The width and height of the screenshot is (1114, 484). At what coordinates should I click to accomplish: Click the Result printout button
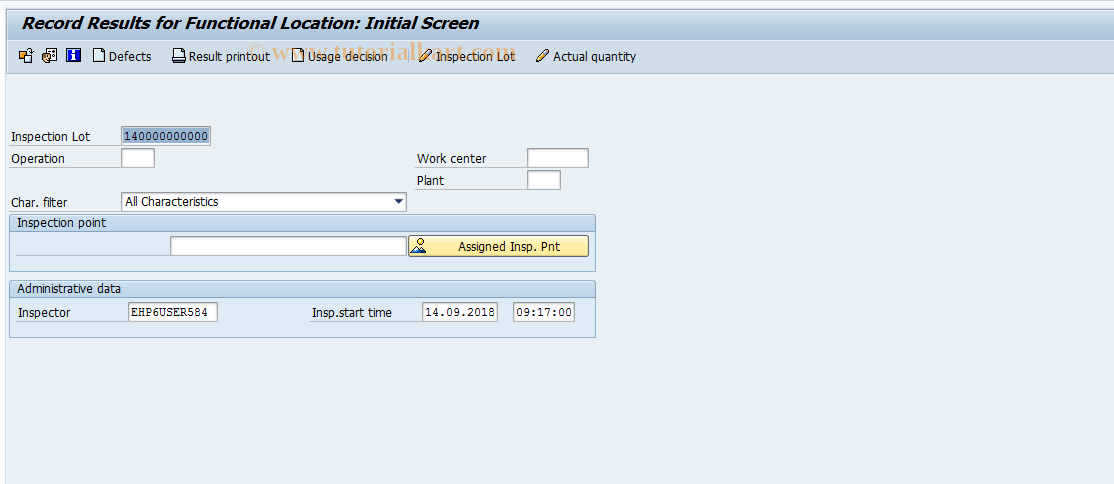221,56
